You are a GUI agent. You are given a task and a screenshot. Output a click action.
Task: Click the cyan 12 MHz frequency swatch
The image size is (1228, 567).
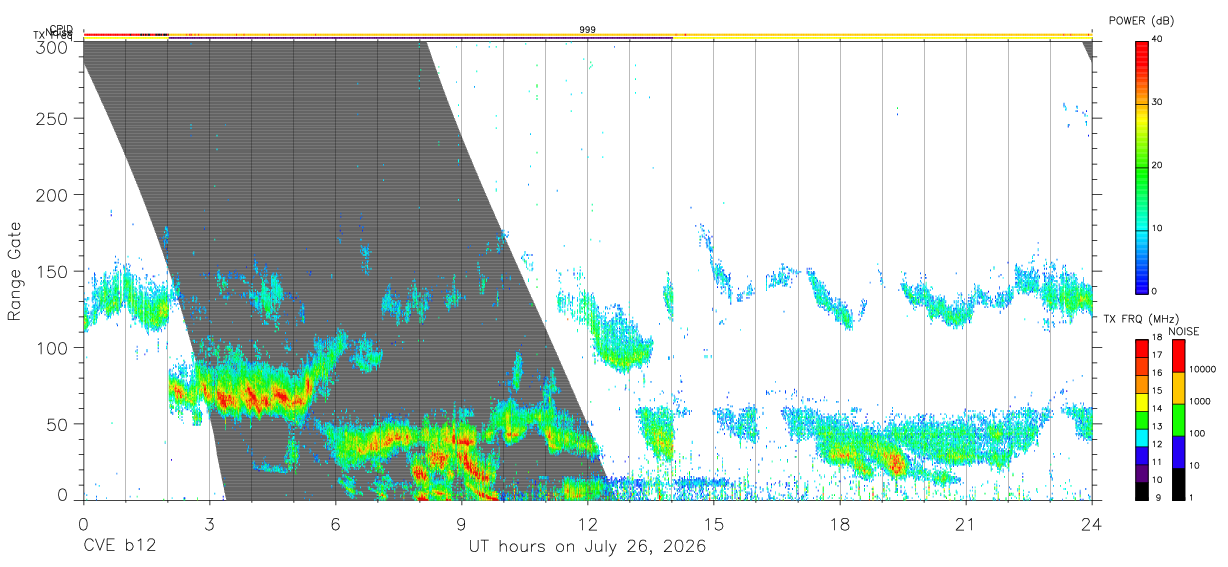coord(1141,437)
